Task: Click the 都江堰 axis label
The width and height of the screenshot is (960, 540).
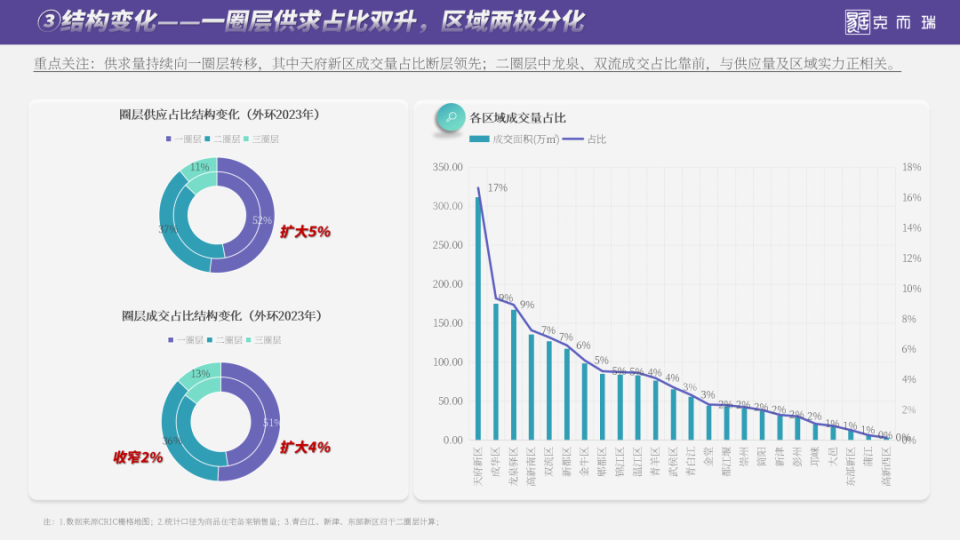Action: click(727, 462)
